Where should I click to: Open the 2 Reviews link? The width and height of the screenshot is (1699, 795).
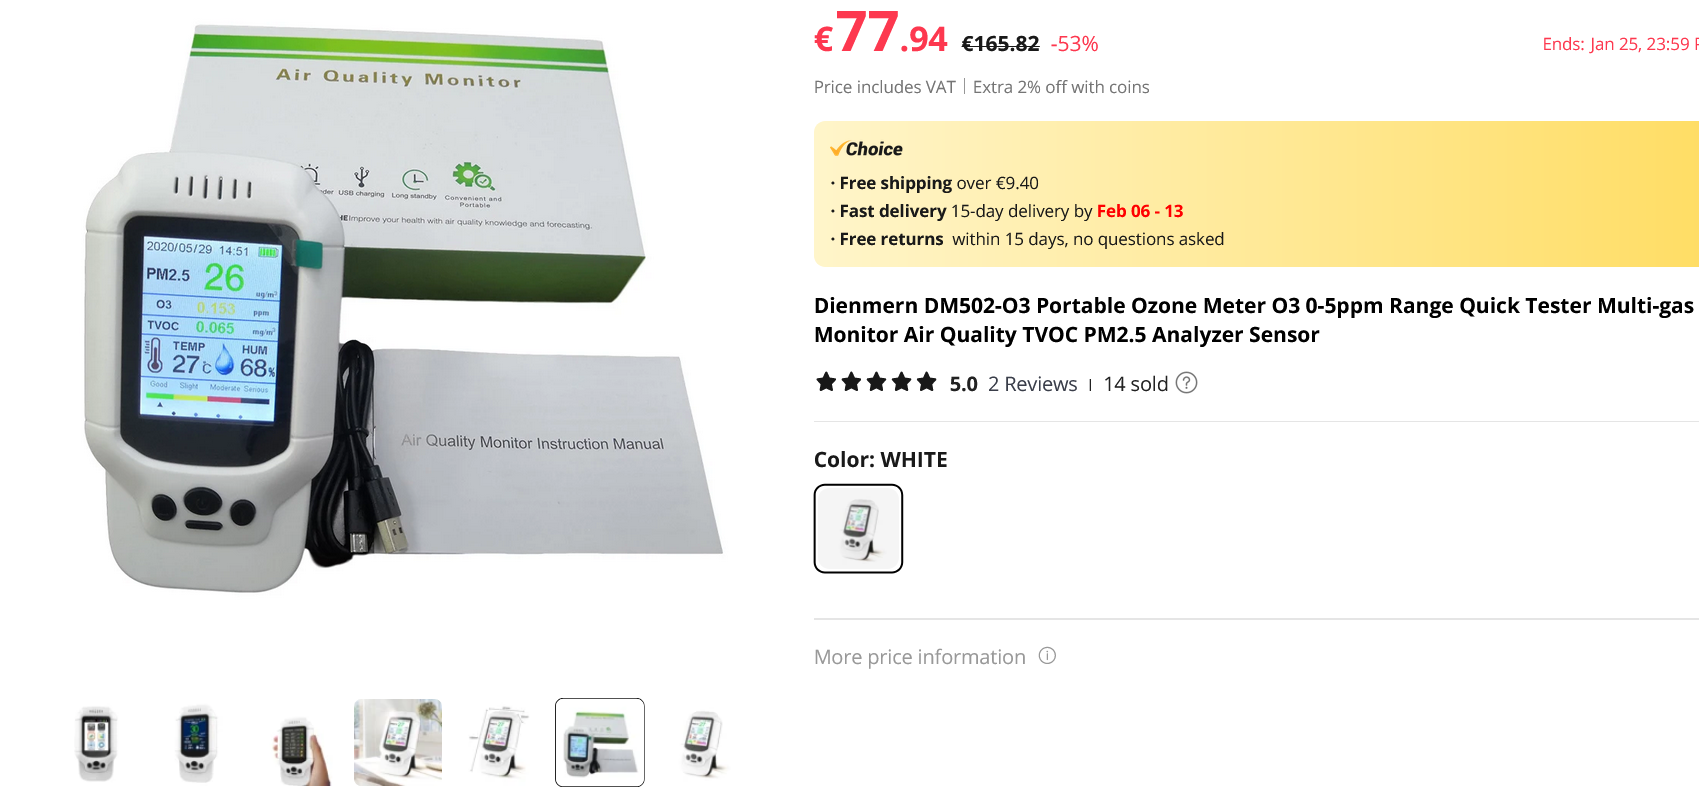[x=1032, y=384]
